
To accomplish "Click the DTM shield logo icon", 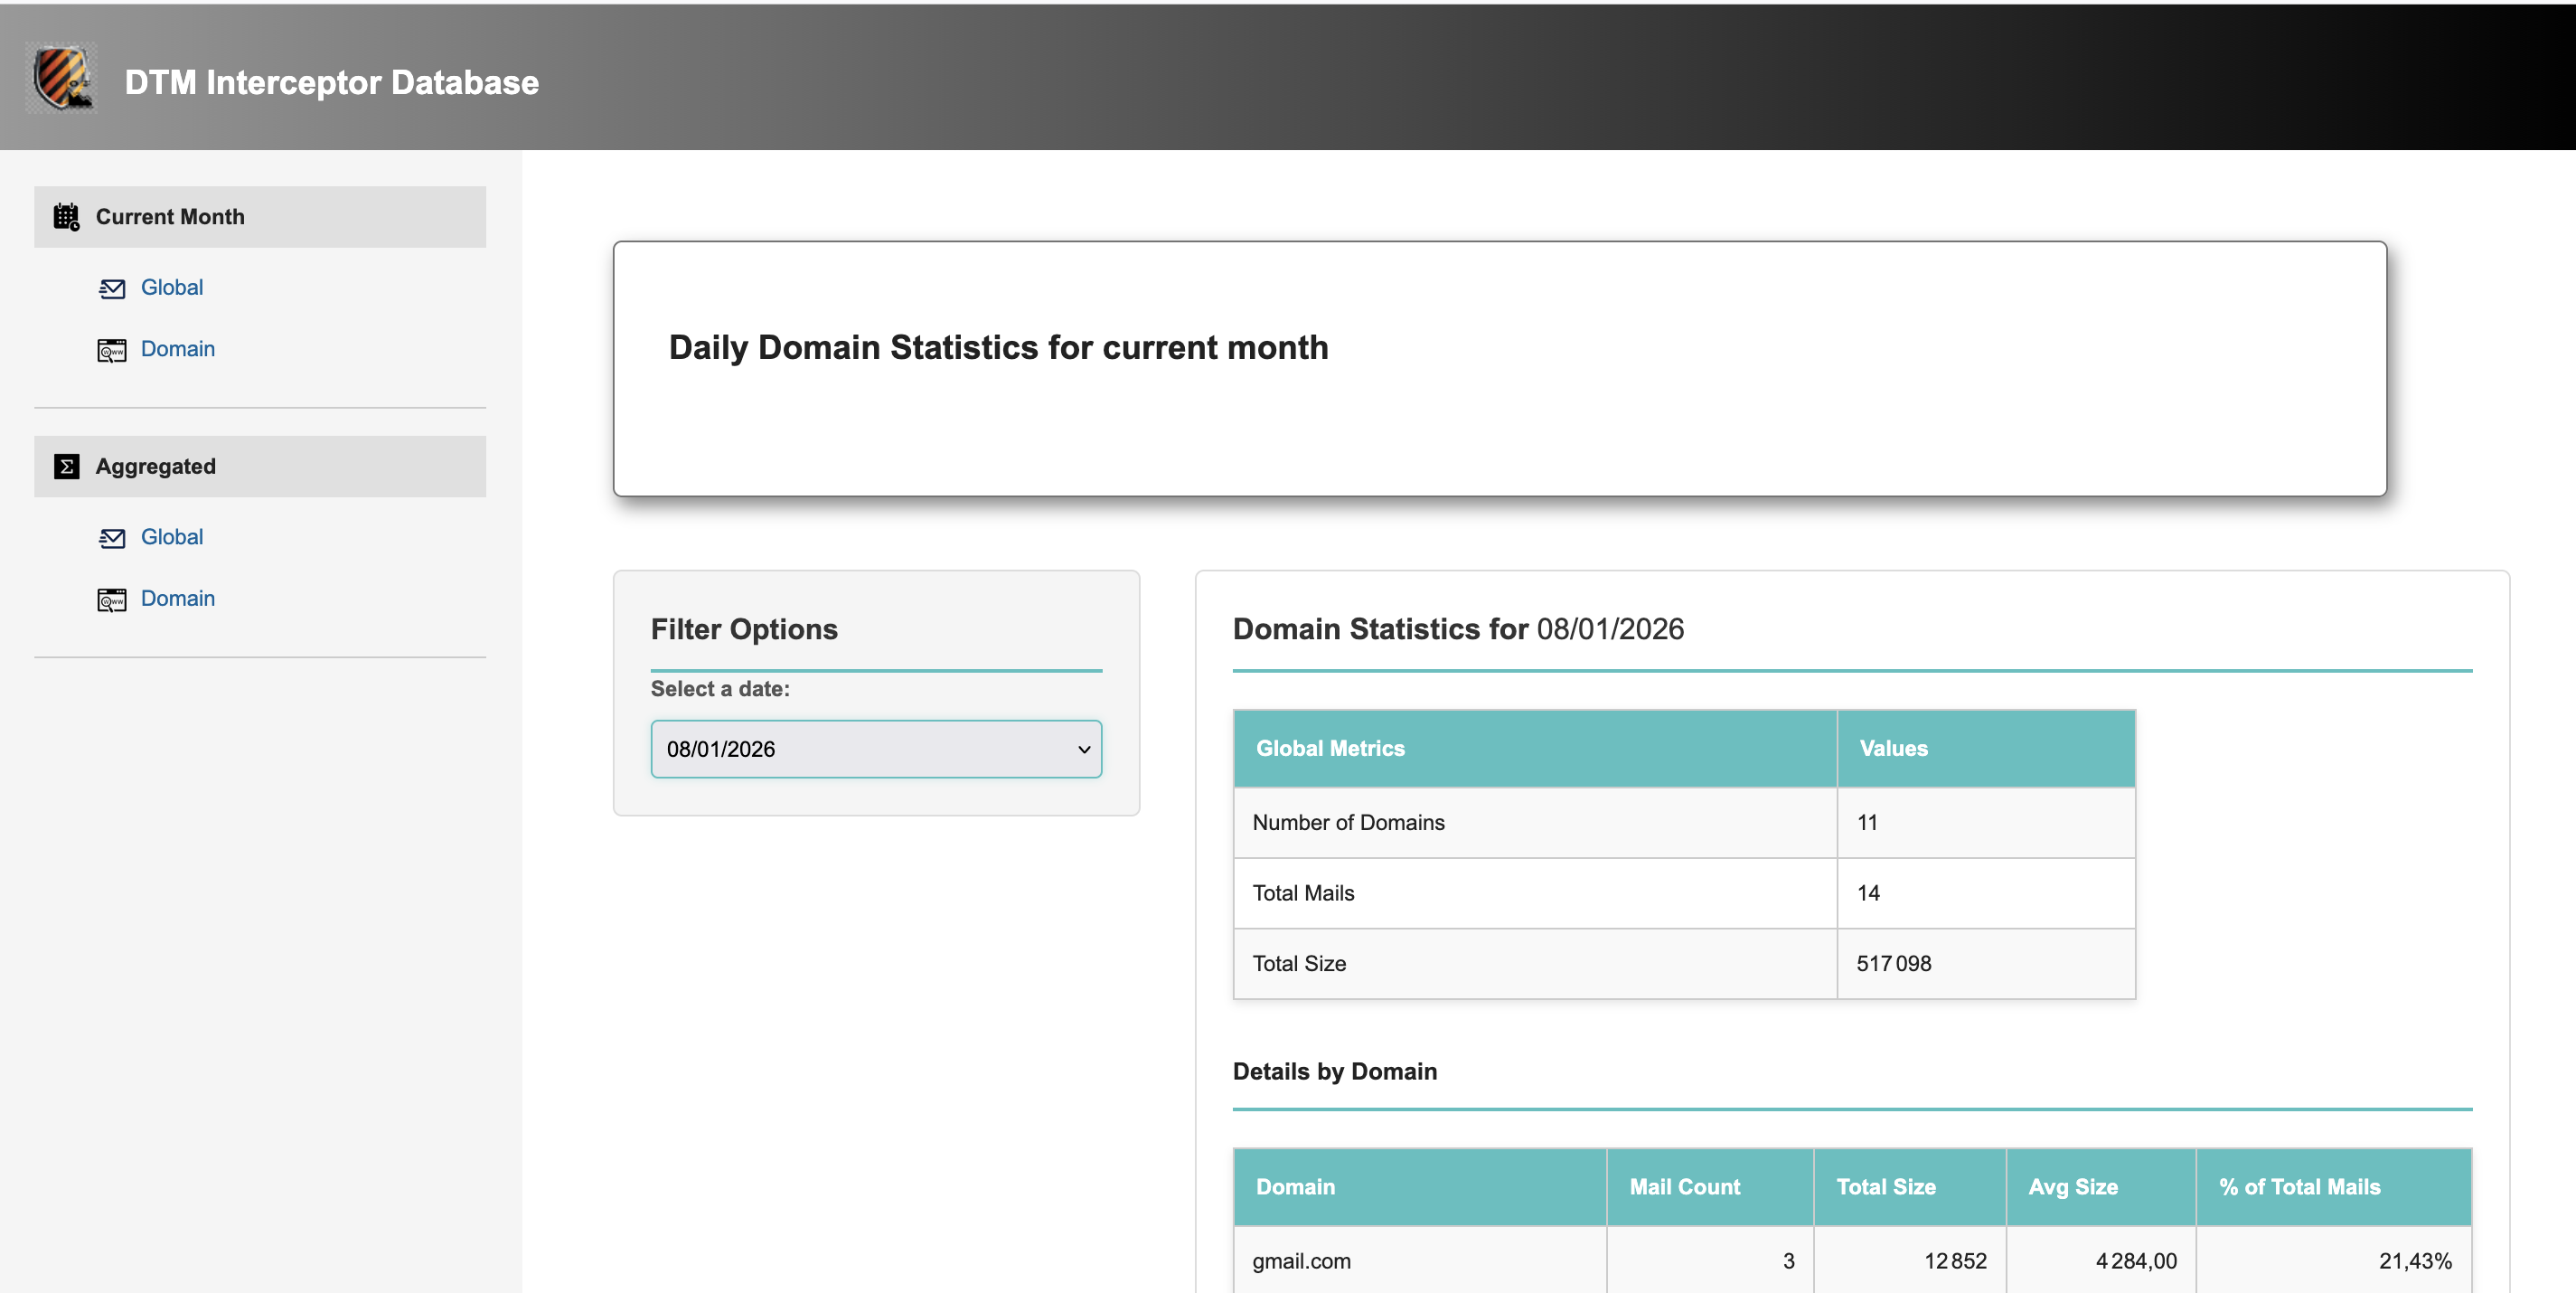I will pos(62,78).
